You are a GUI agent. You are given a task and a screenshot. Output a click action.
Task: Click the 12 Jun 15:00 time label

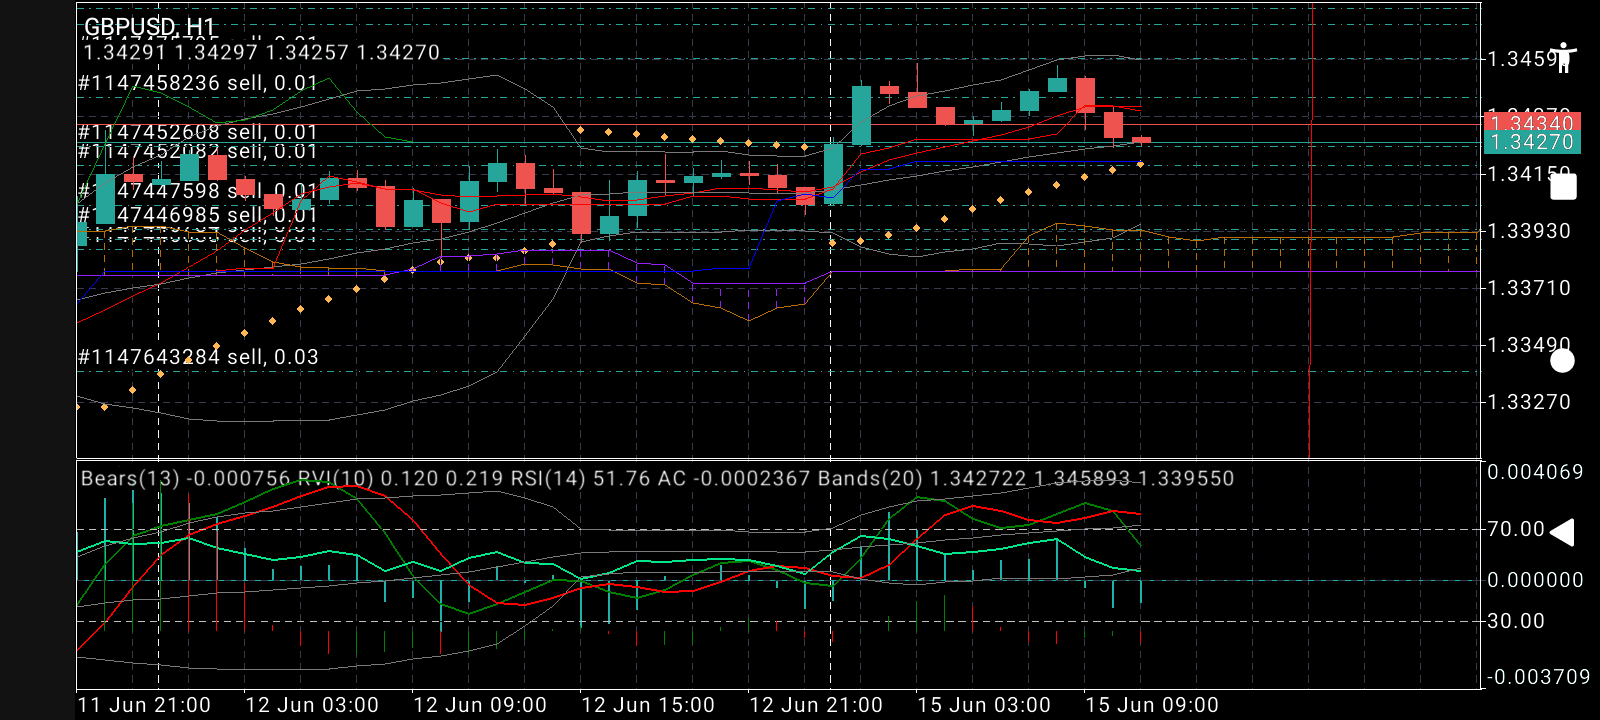648,705
